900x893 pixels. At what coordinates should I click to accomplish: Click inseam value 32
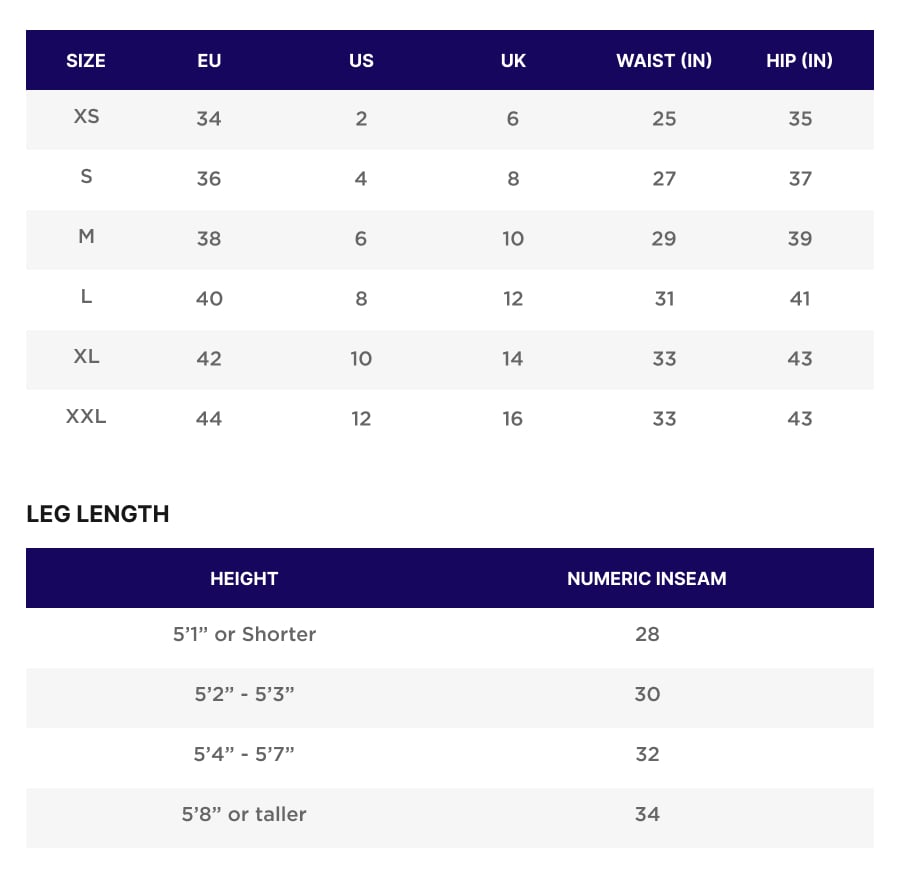[647, 754]
